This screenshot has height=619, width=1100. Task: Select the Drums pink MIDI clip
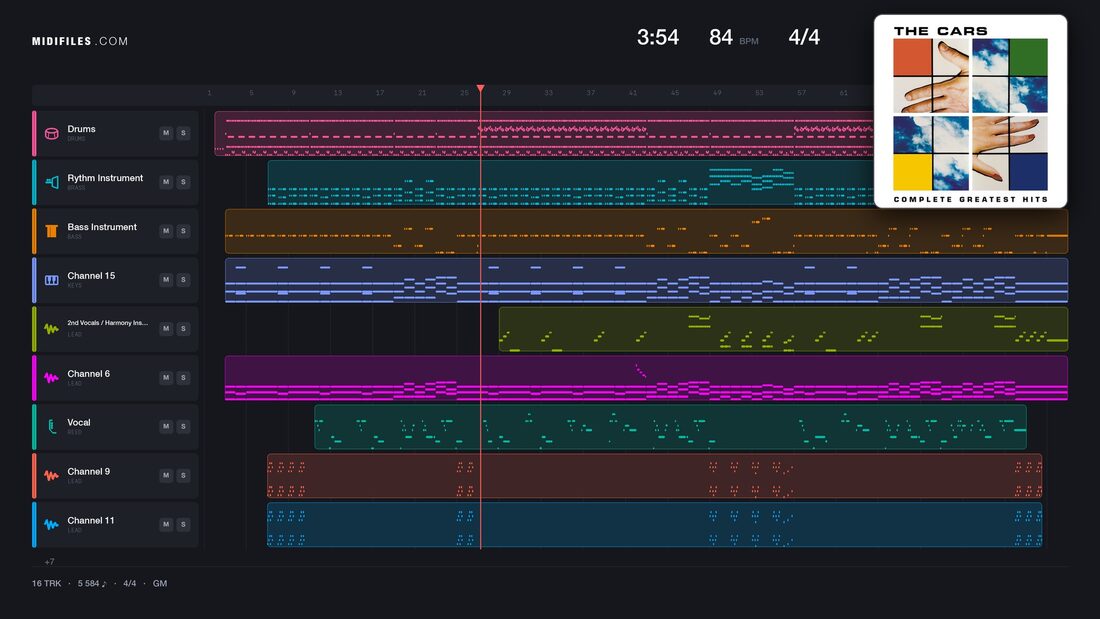(544, 133)
